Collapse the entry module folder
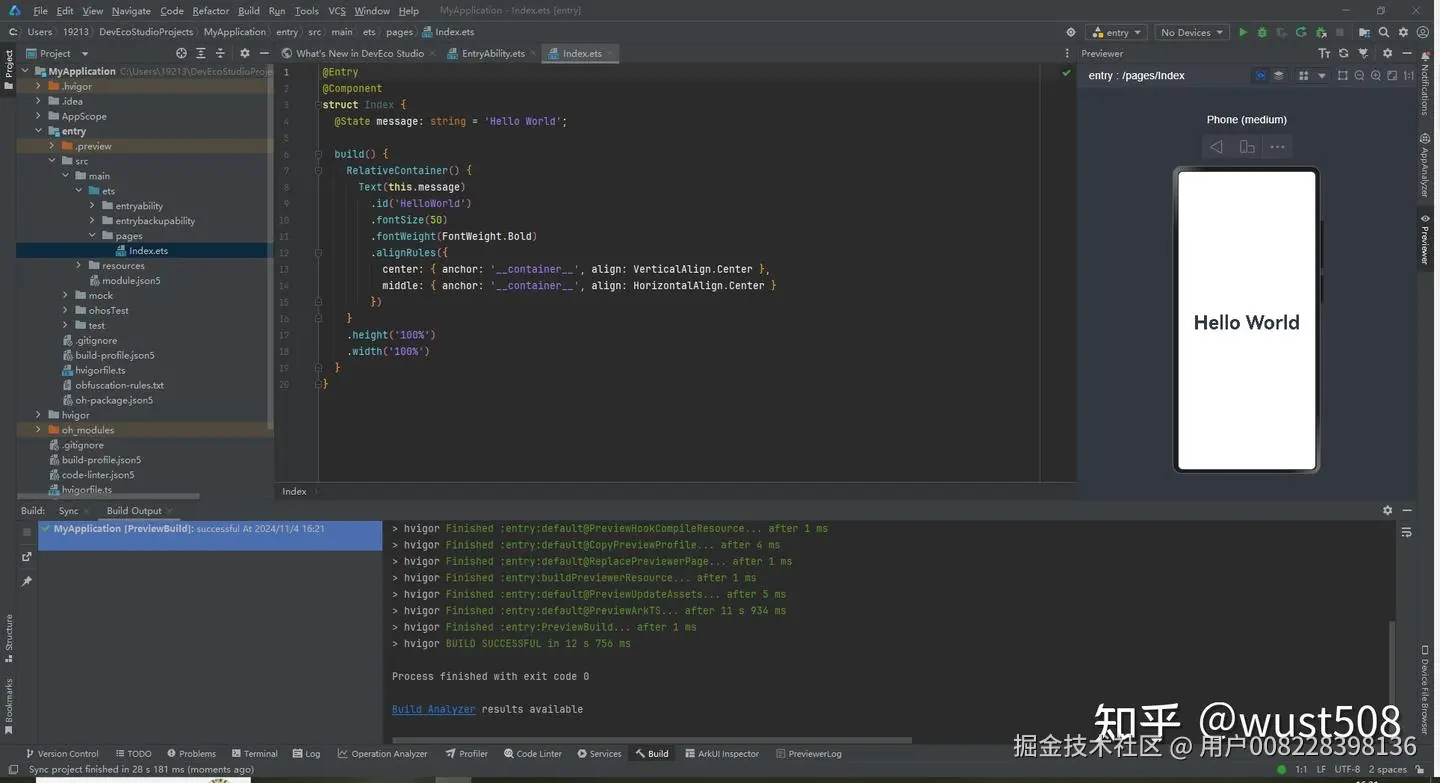 click(38, 131)
